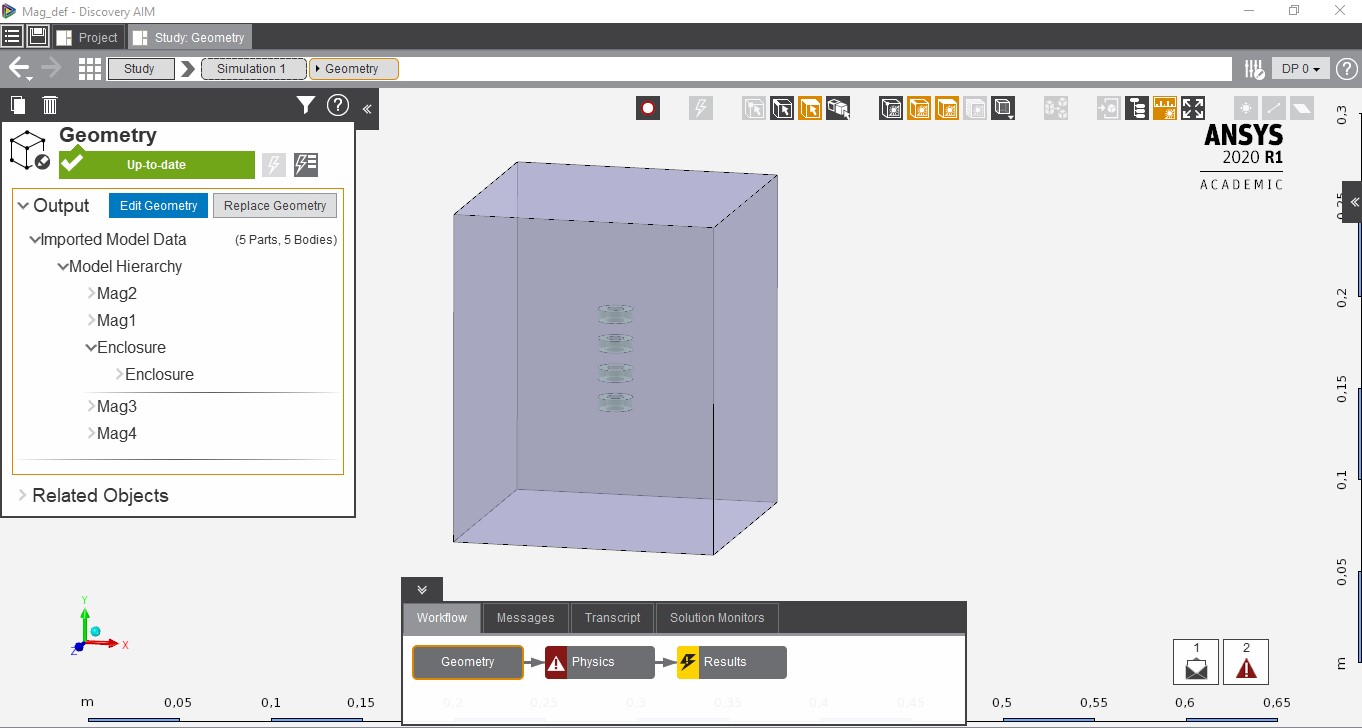Zoom to fit with expand arrows icon
The width and height of the screenshot is (1362, 728).
(1193, 108)
